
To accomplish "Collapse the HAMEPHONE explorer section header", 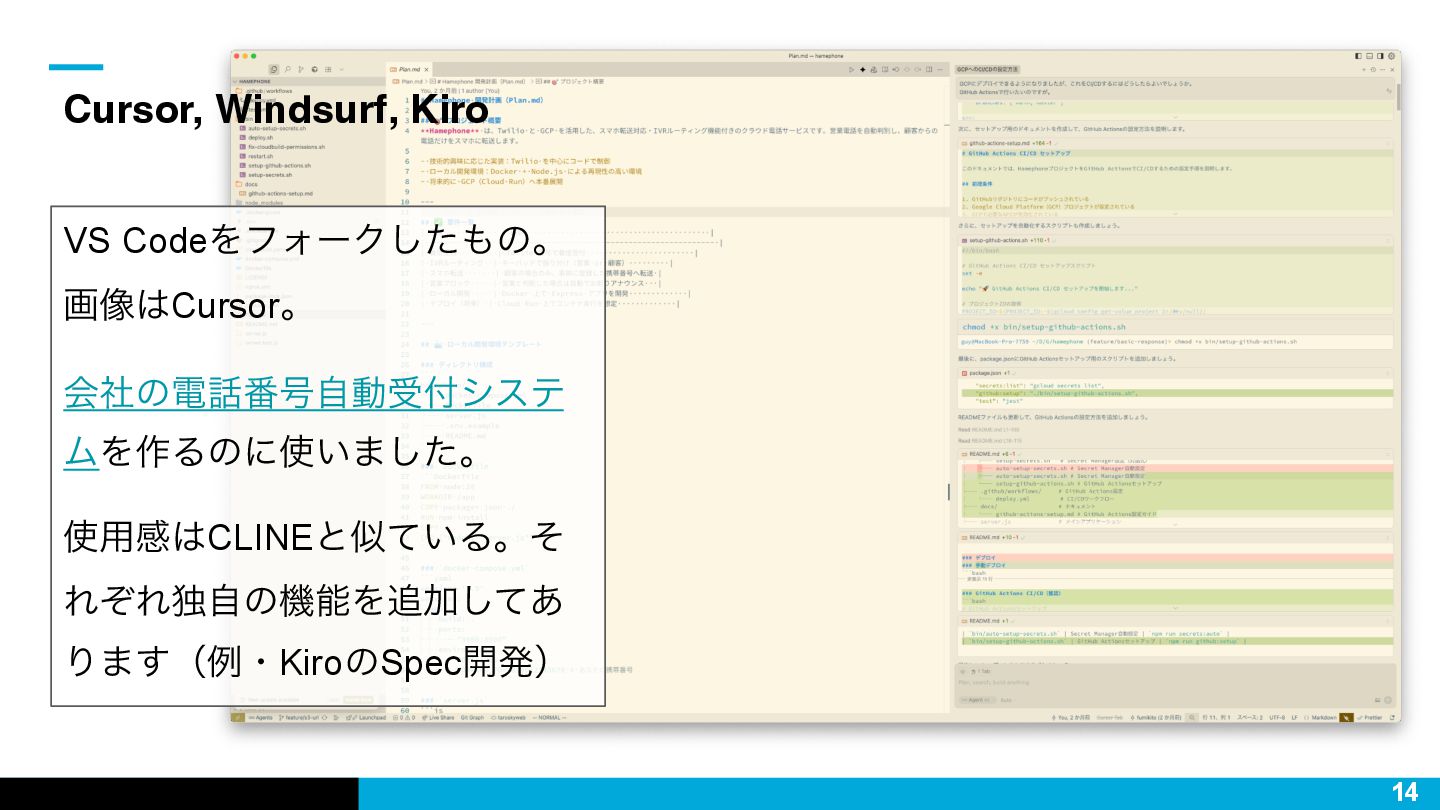I will point(309,81).
